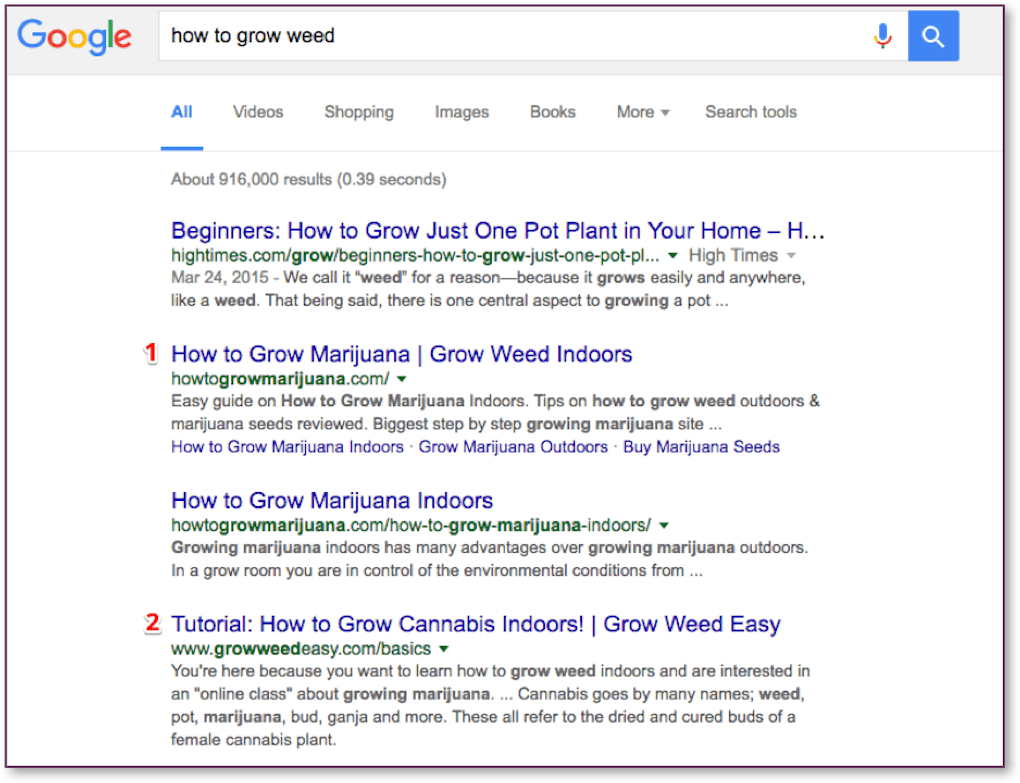Image resolution: width=1020 pixels, height=783 pixels.
Task: Select the Images tab
Action: click(x=462, y=112)
